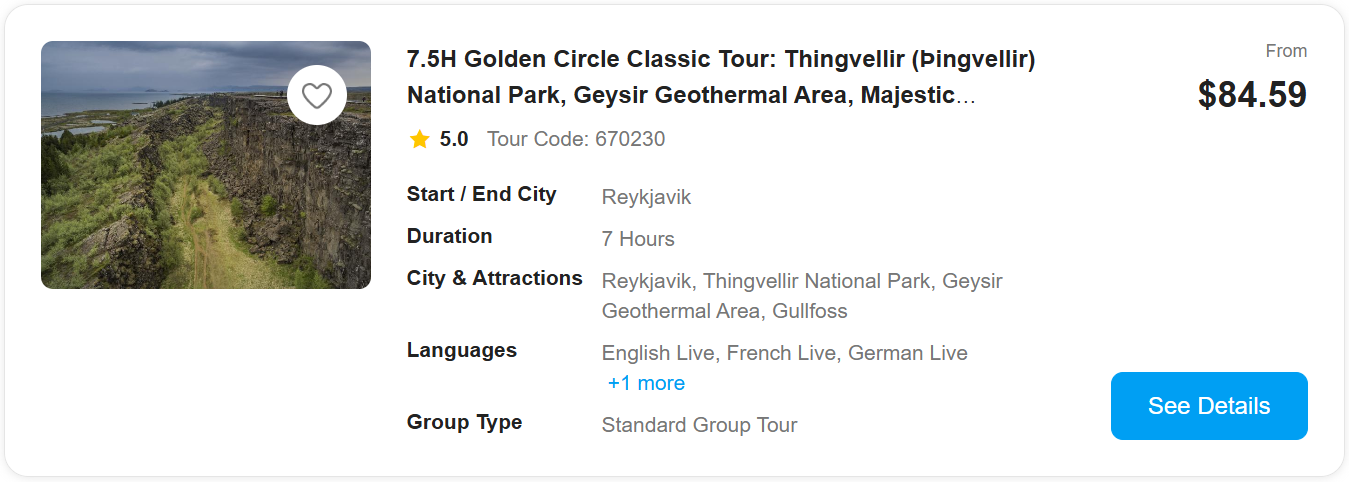Select the Reykjavik start city value
The width and height of the screenshot is (1349, 482).
click(x=646, y=197)
